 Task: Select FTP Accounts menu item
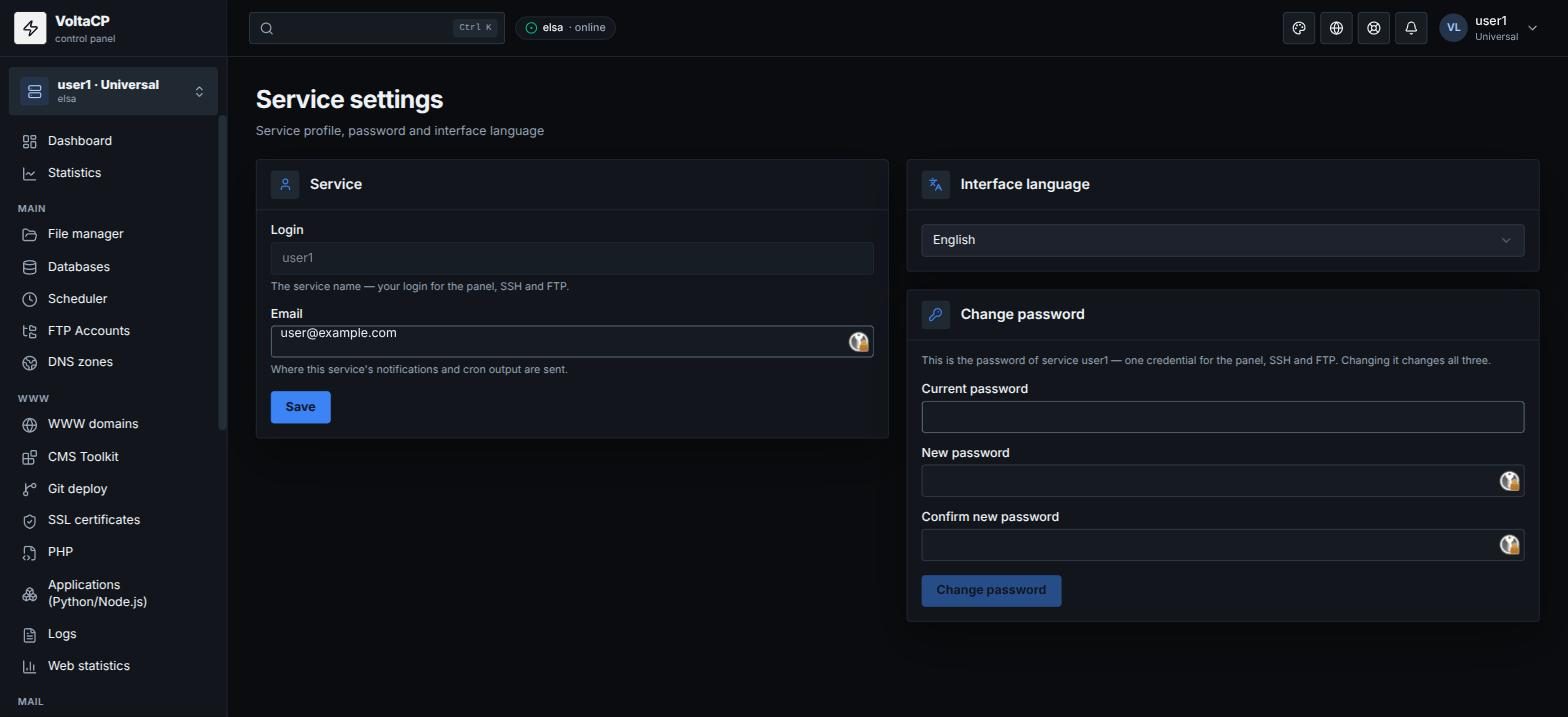pos(113,331)
